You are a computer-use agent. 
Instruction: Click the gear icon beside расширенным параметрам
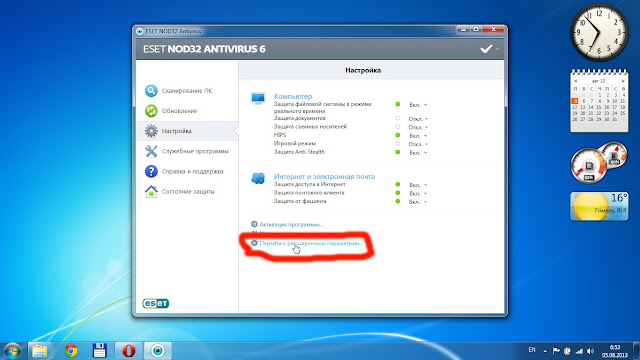coord(254,243)
